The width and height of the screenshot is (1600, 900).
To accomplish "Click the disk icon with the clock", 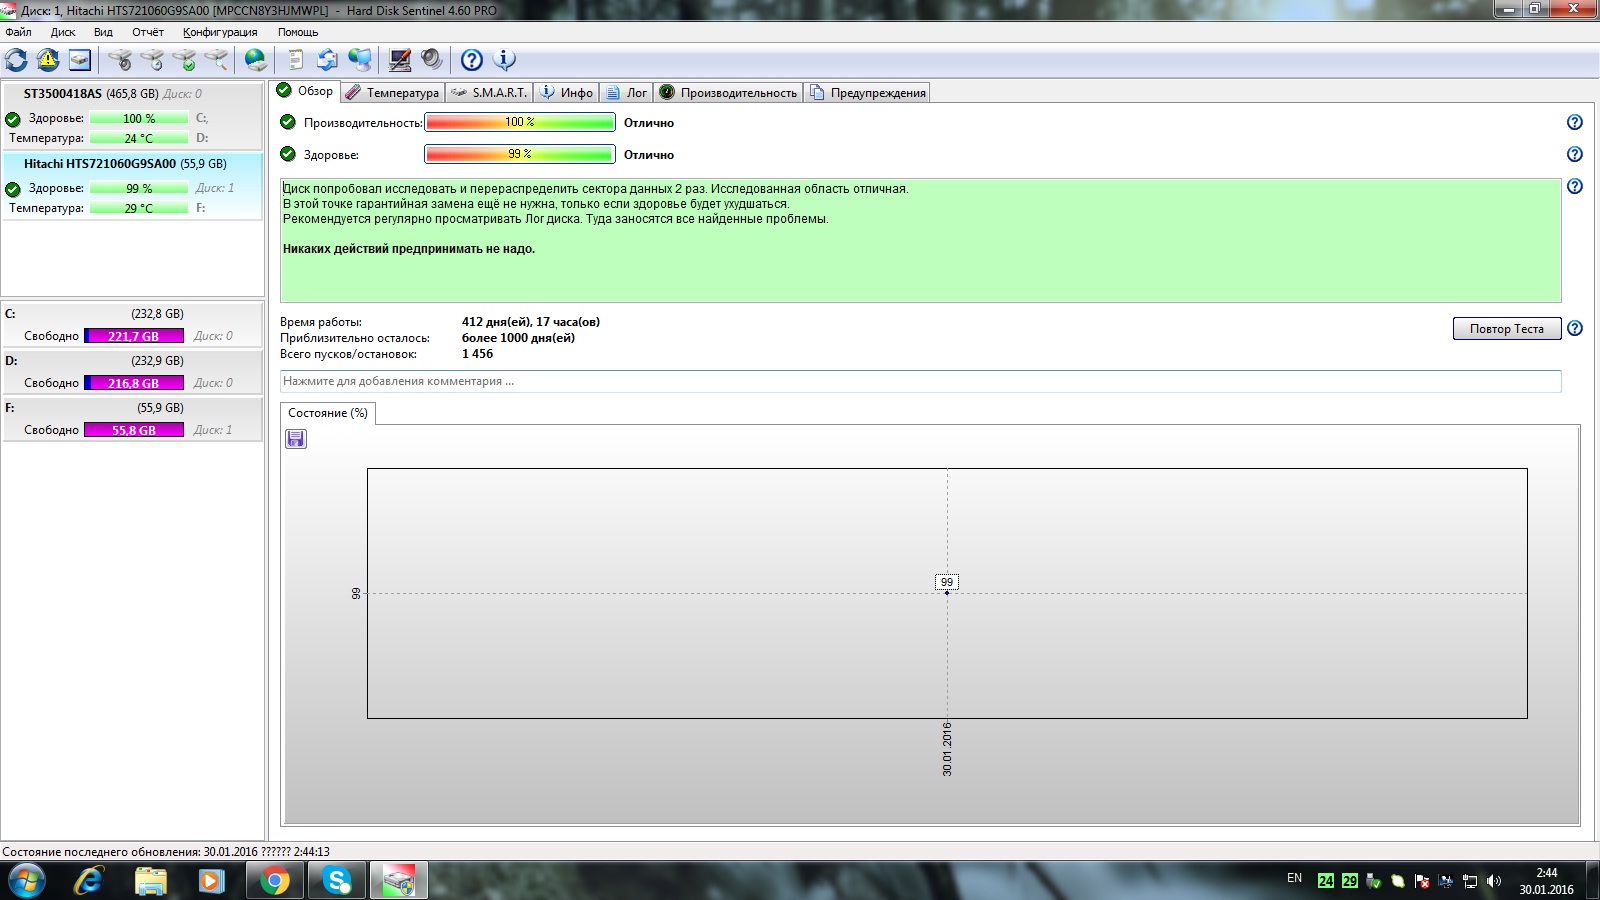I will pyautogui.click(x=152, y=60).
